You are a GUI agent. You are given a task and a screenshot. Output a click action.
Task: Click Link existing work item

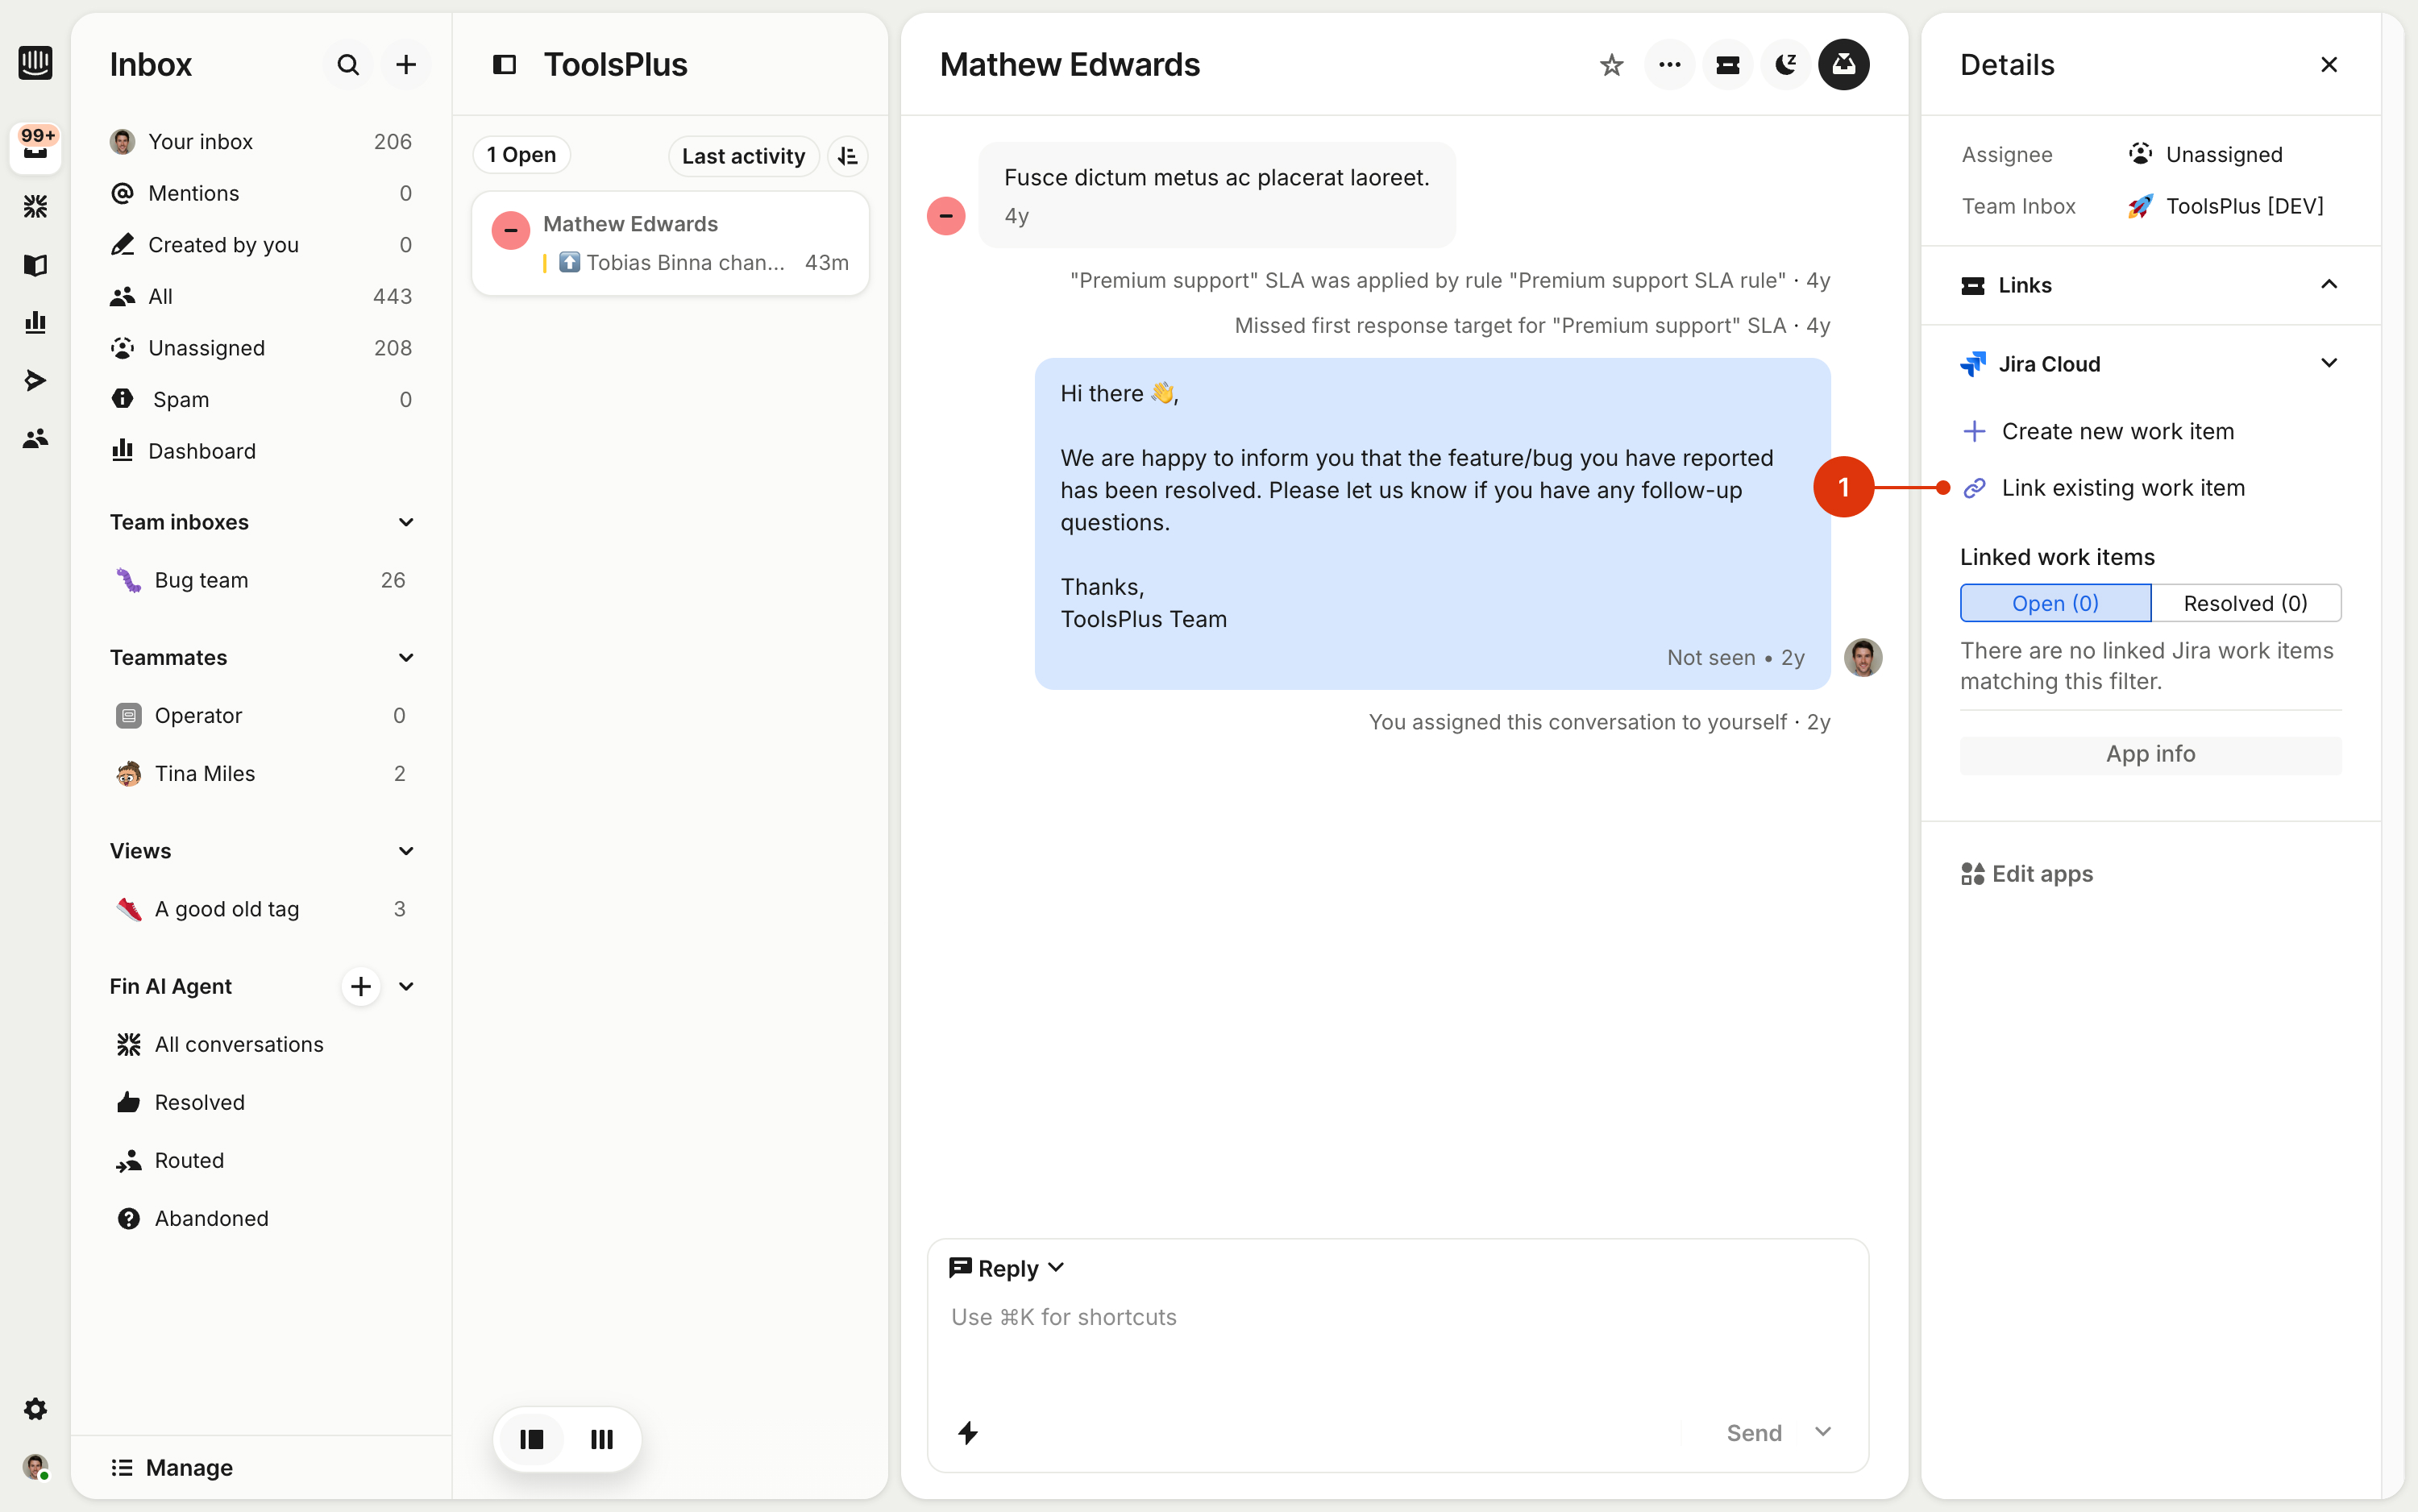[2122, 488]
